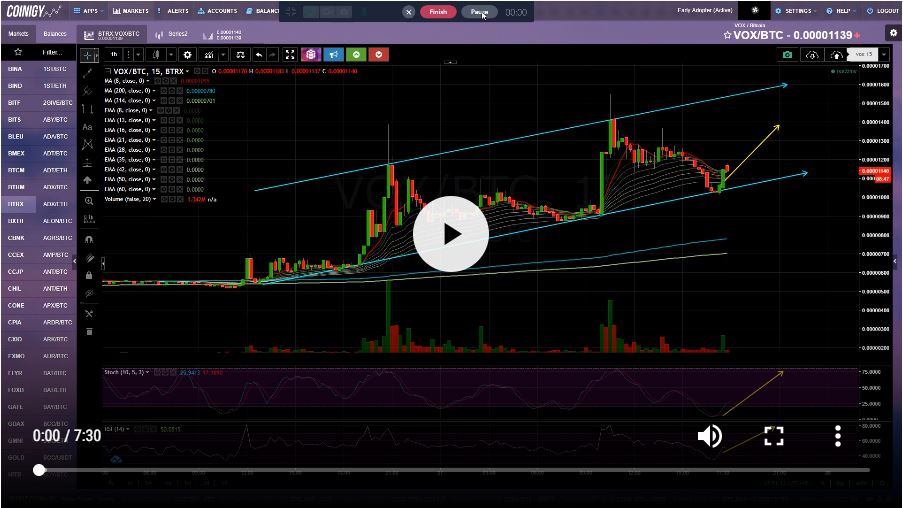Image resolution: width=903 pixels, height=508 pixels.
Task: Mute the video using the speaker icon
Action: pos(710,436)
